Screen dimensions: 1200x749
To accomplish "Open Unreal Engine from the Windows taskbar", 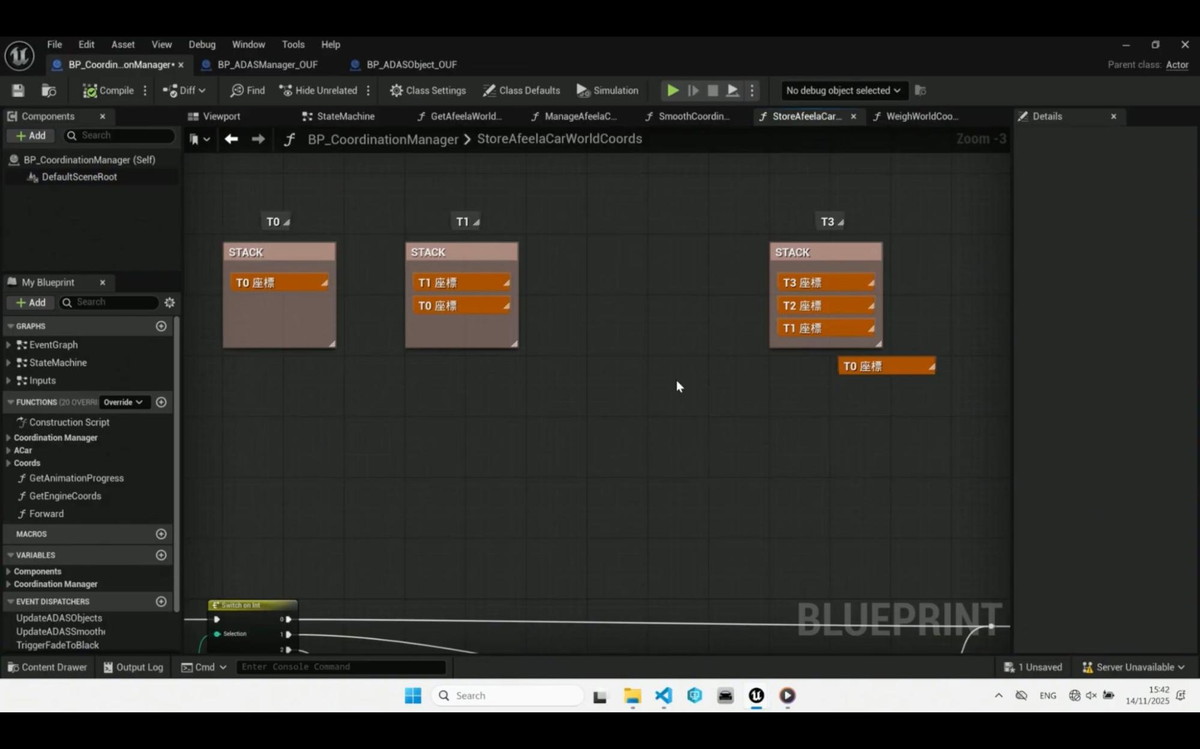I will click(756, 696).
